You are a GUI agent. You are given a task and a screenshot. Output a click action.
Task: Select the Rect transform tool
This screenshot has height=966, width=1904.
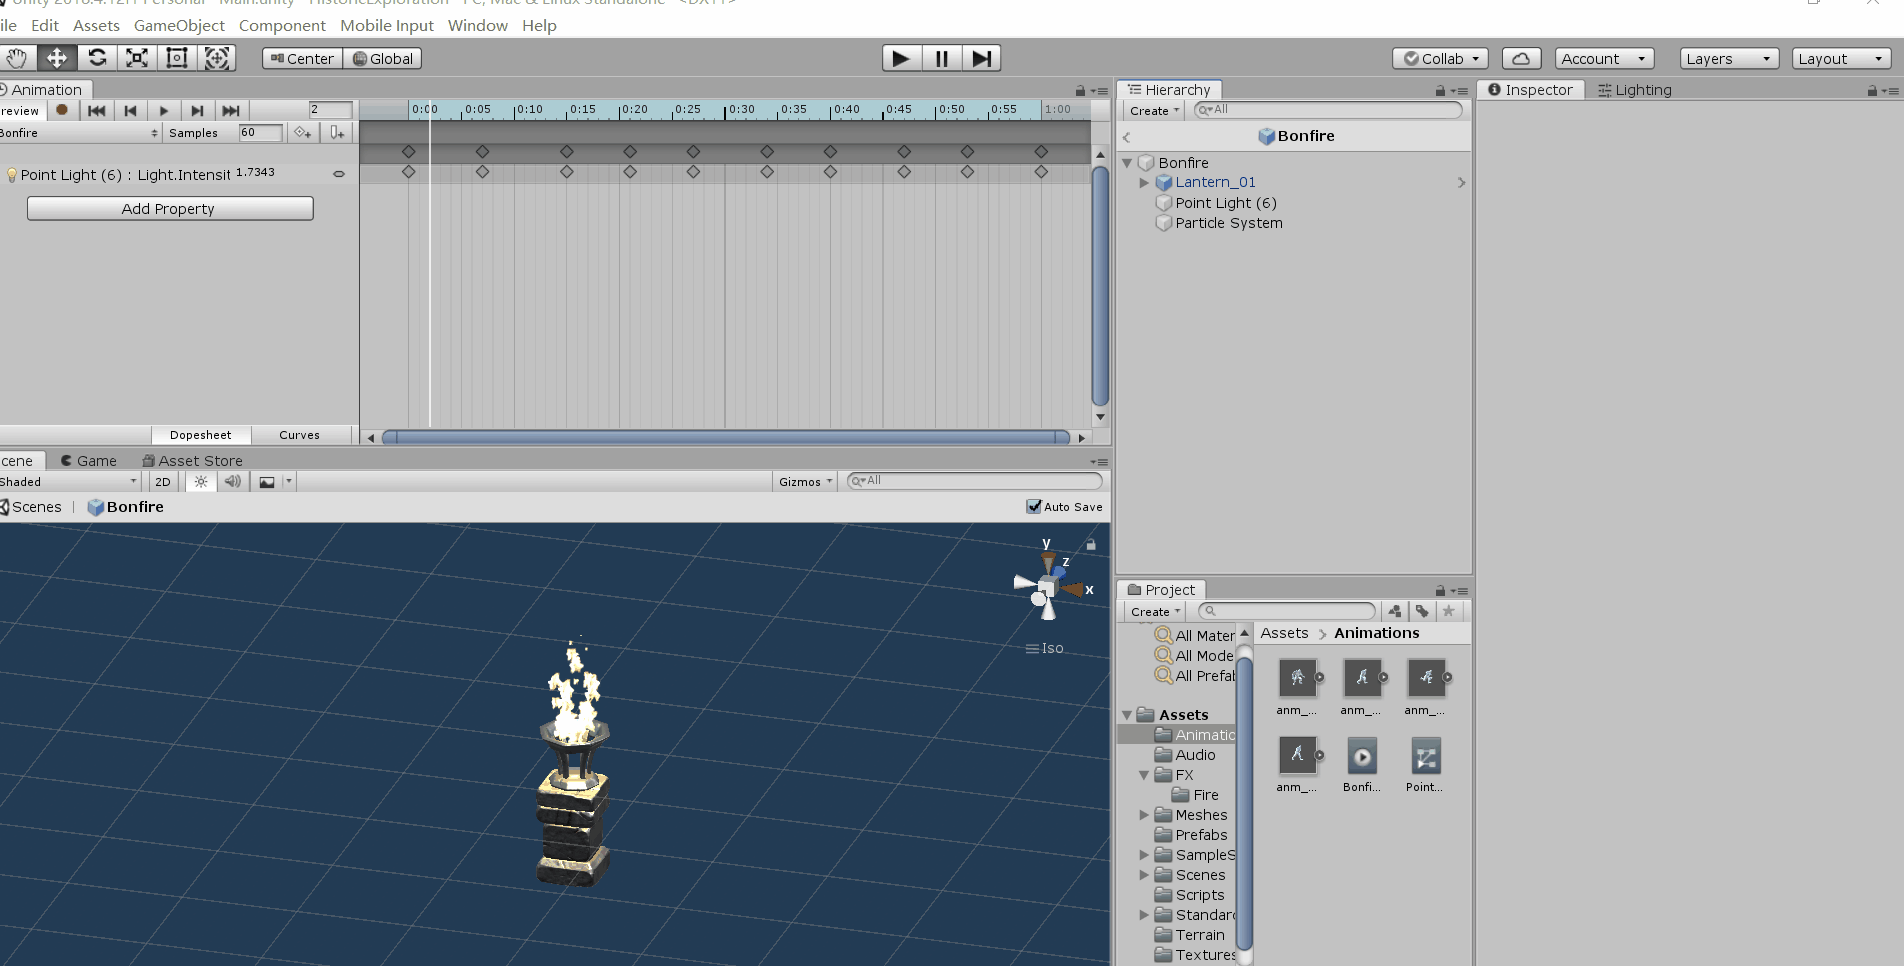[x=176, y=58]
